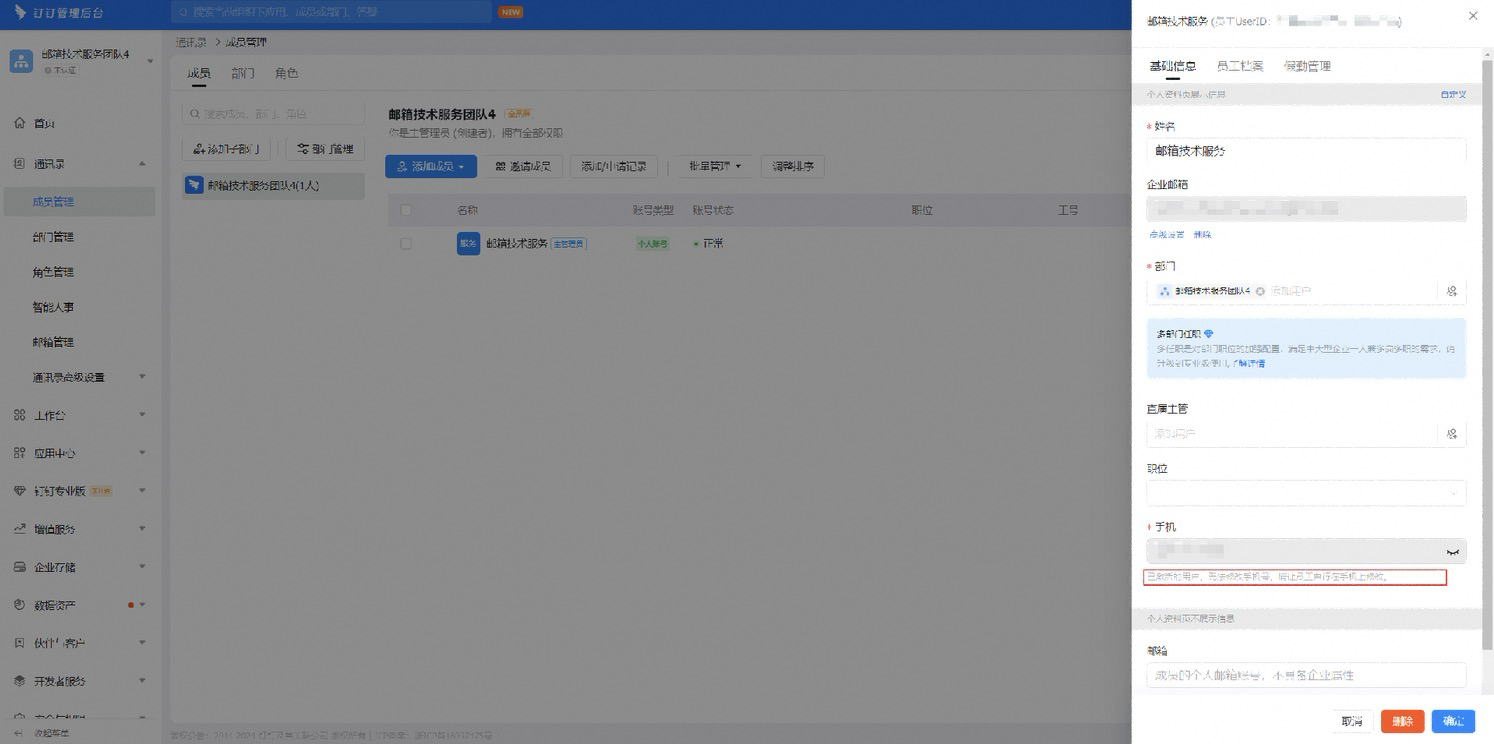Click the 开发者服务 layers icon

pyautogui.click(x=19, y=681)
